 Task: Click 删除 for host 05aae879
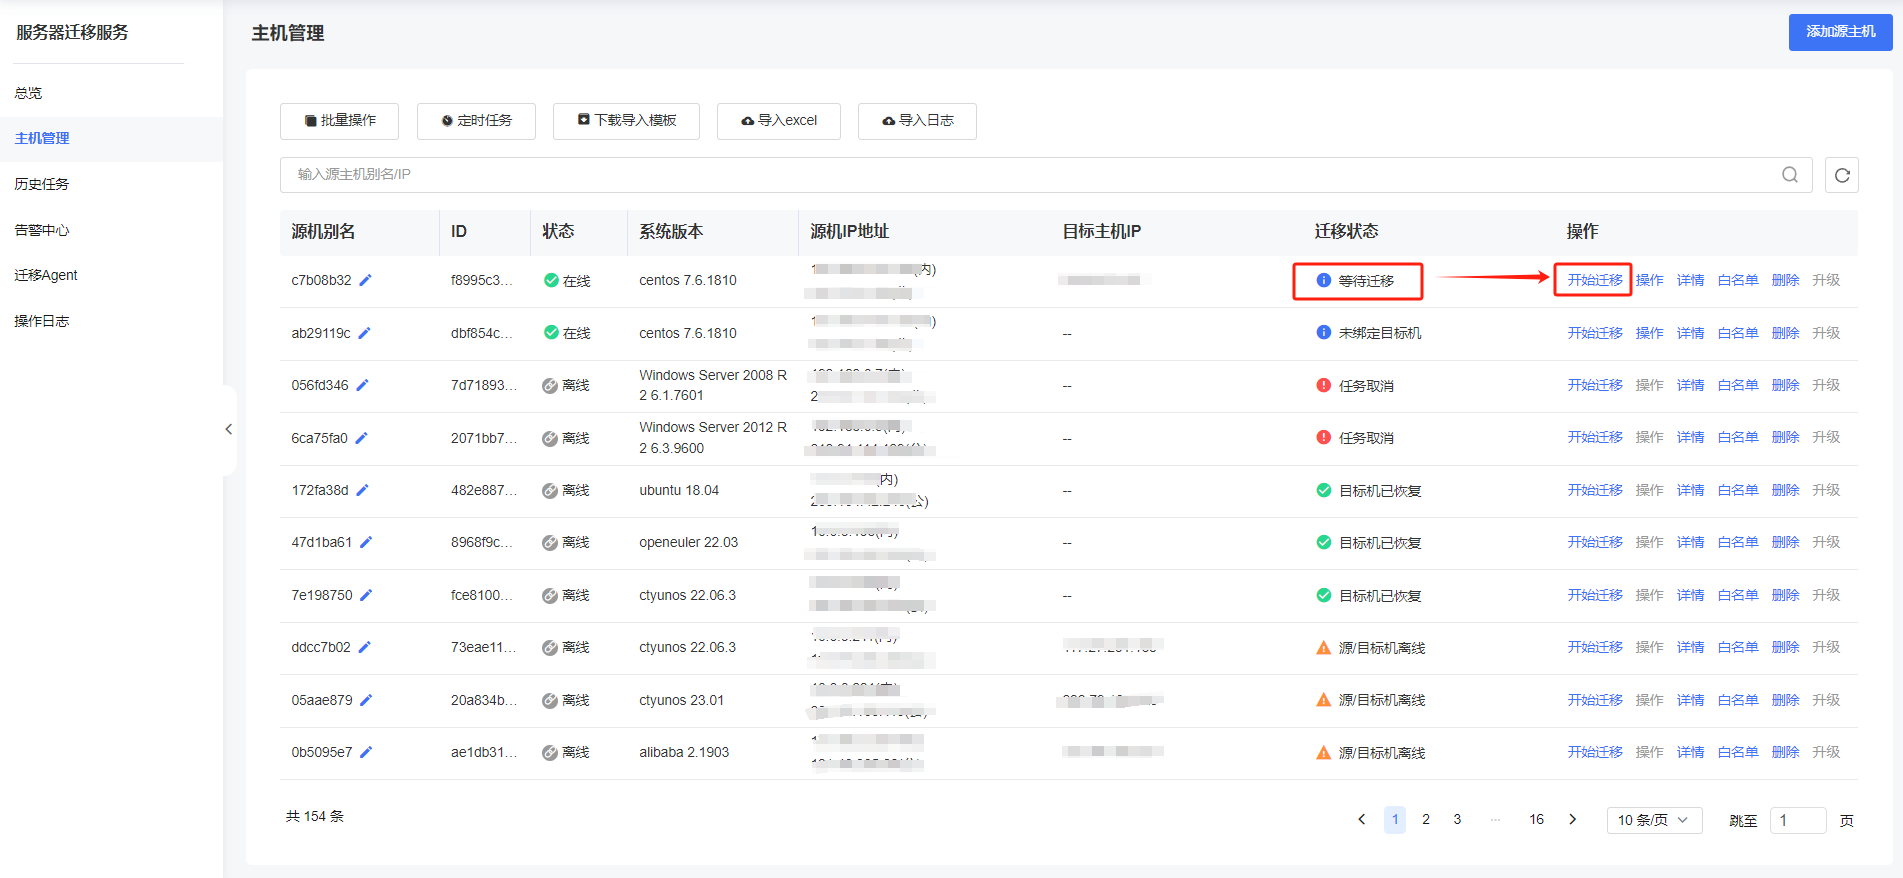pyautogui.click(x=1786, y=700)
